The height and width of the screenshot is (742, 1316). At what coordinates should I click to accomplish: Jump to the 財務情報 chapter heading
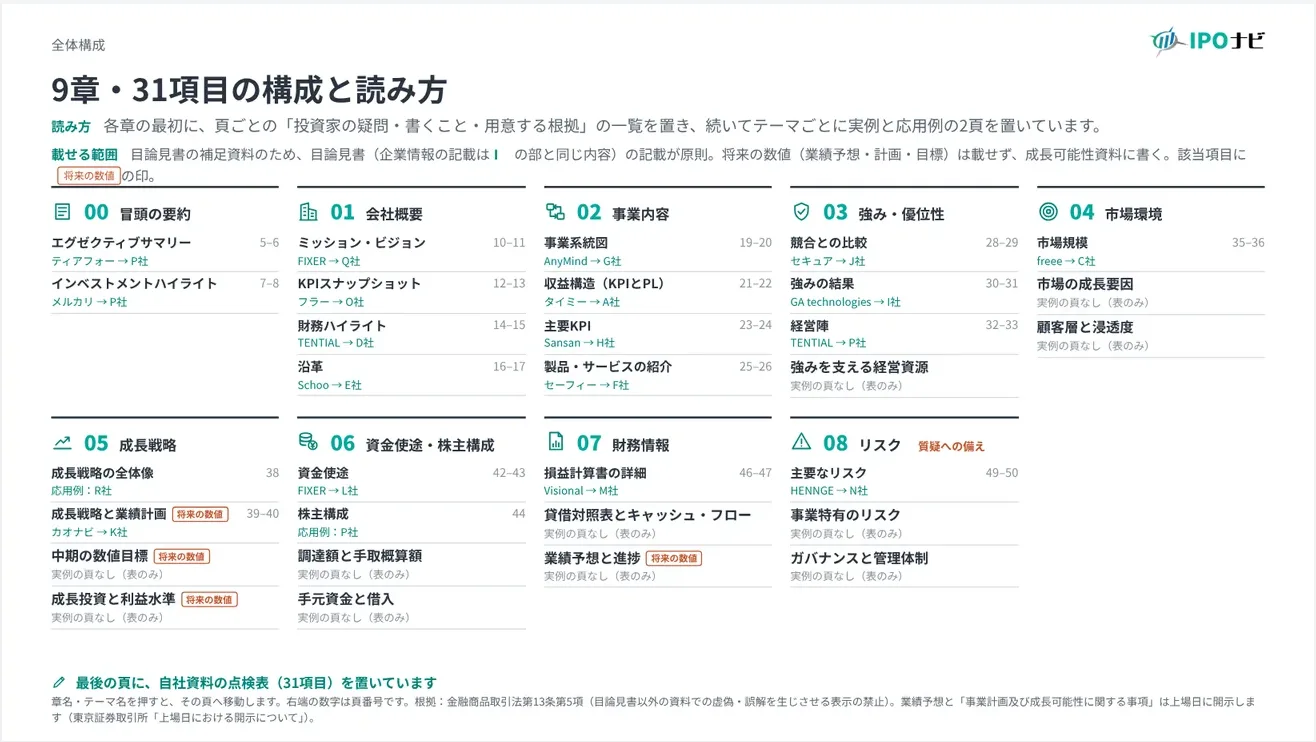[x=641, y=445]
